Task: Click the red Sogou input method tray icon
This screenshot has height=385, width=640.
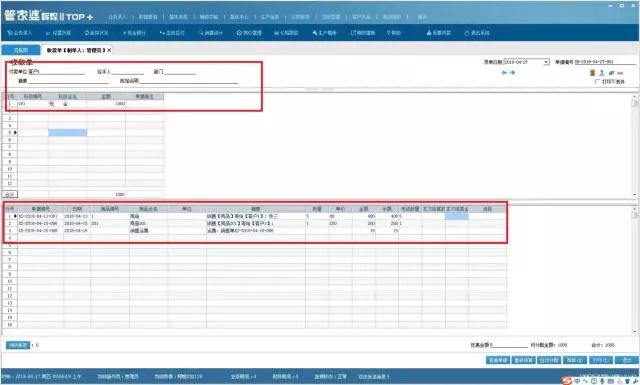Action: click(x=567, y=381)
